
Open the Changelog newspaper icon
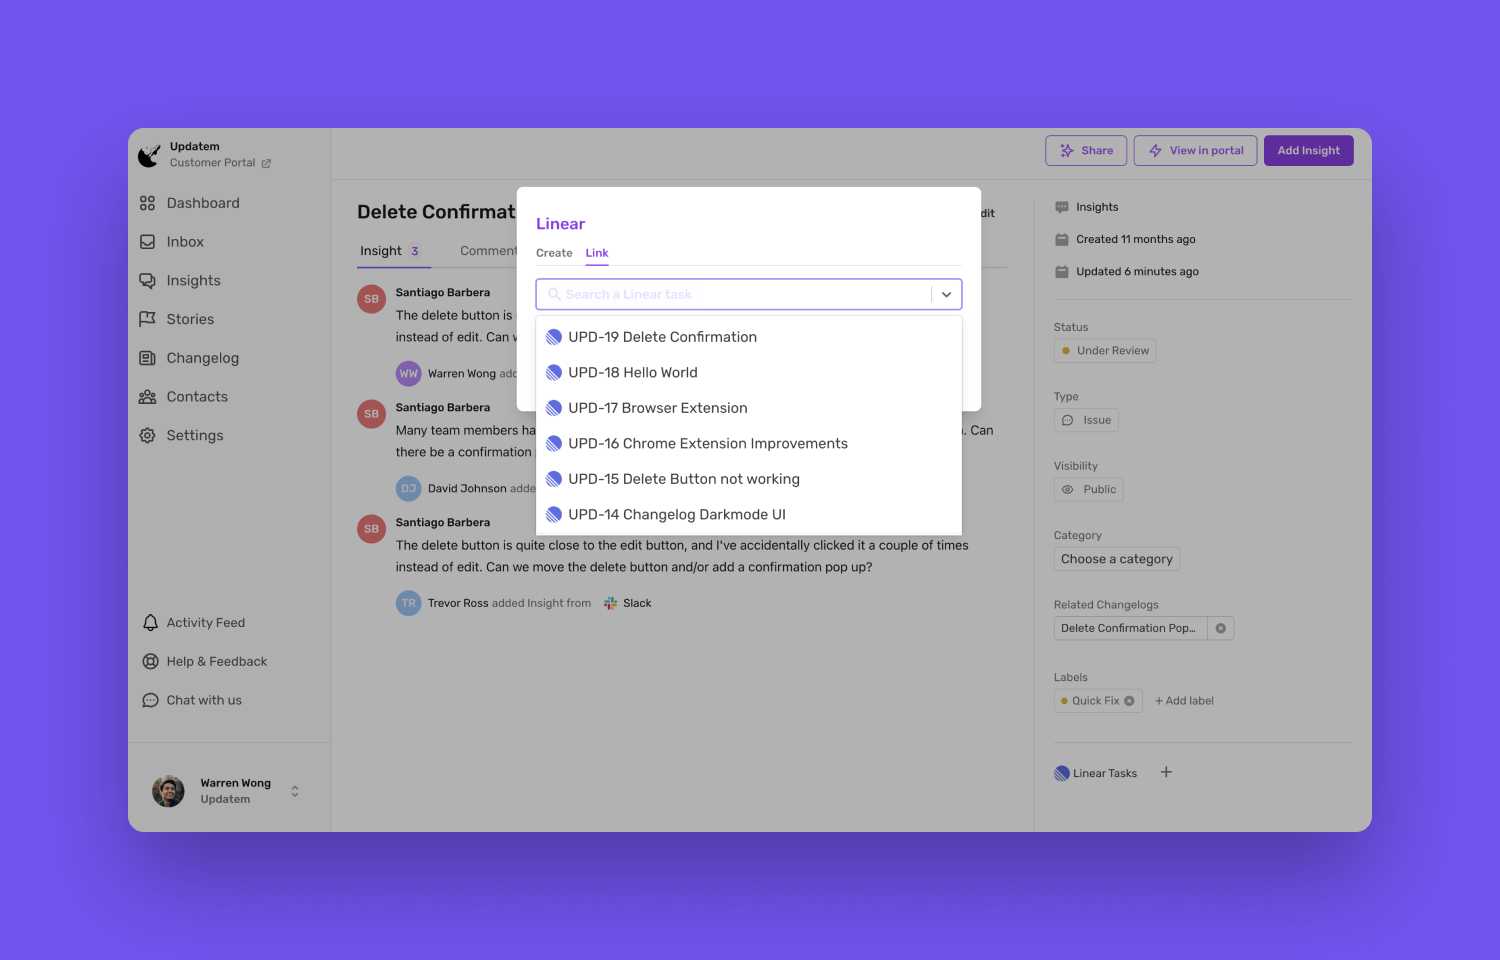click(x=147, y=358)
